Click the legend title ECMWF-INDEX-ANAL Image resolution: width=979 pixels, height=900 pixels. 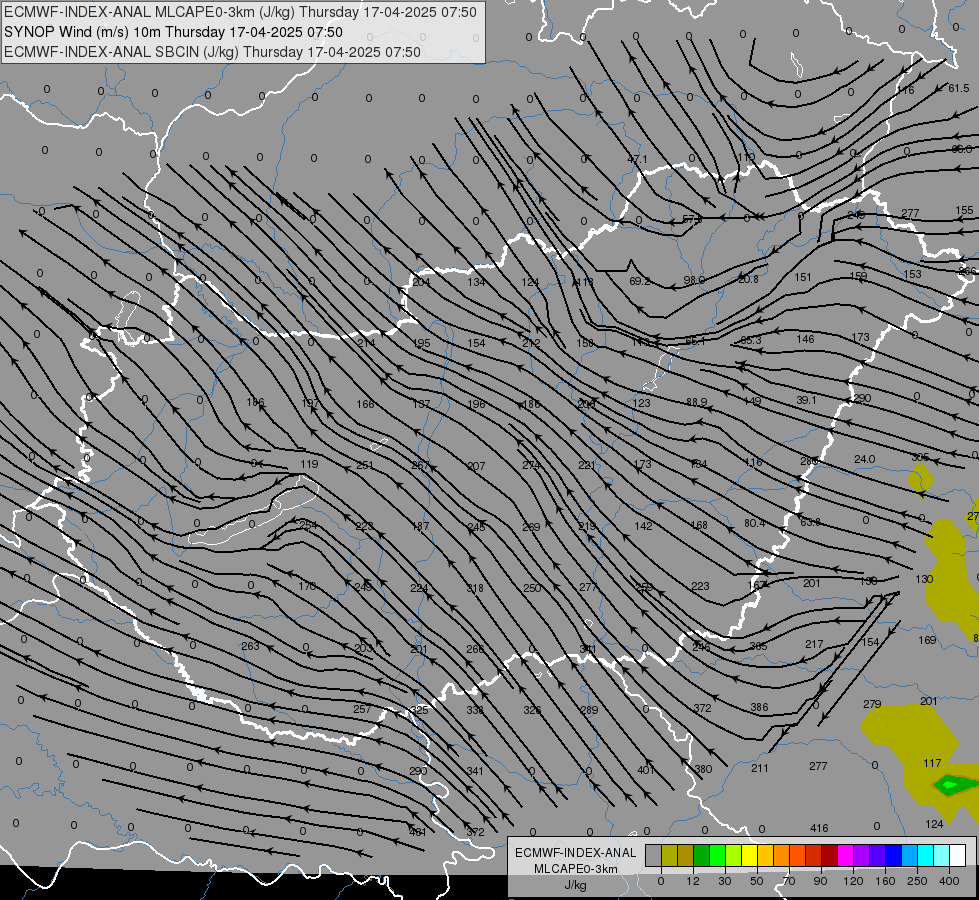576,853
